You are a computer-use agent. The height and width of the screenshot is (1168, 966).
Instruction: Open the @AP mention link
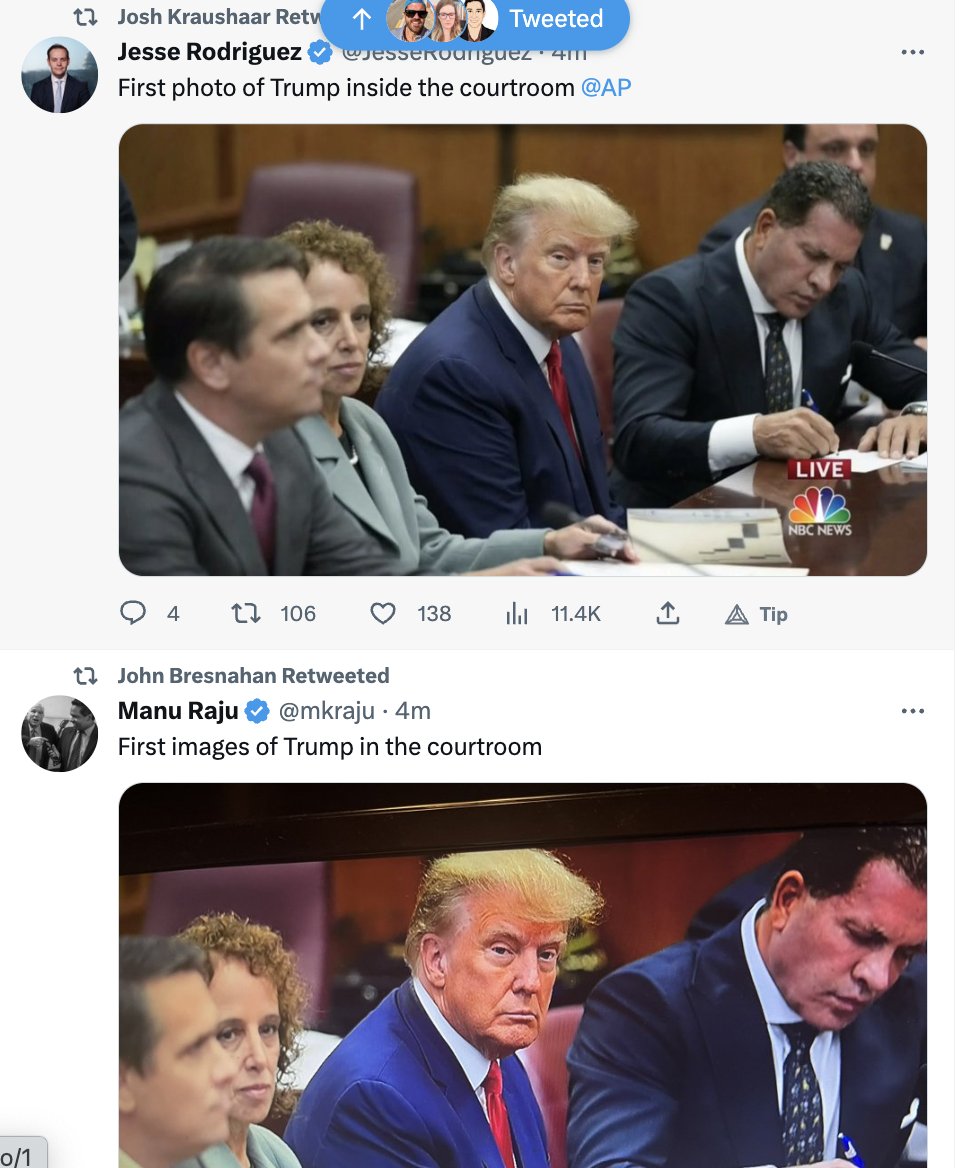[x=606, y=88]
